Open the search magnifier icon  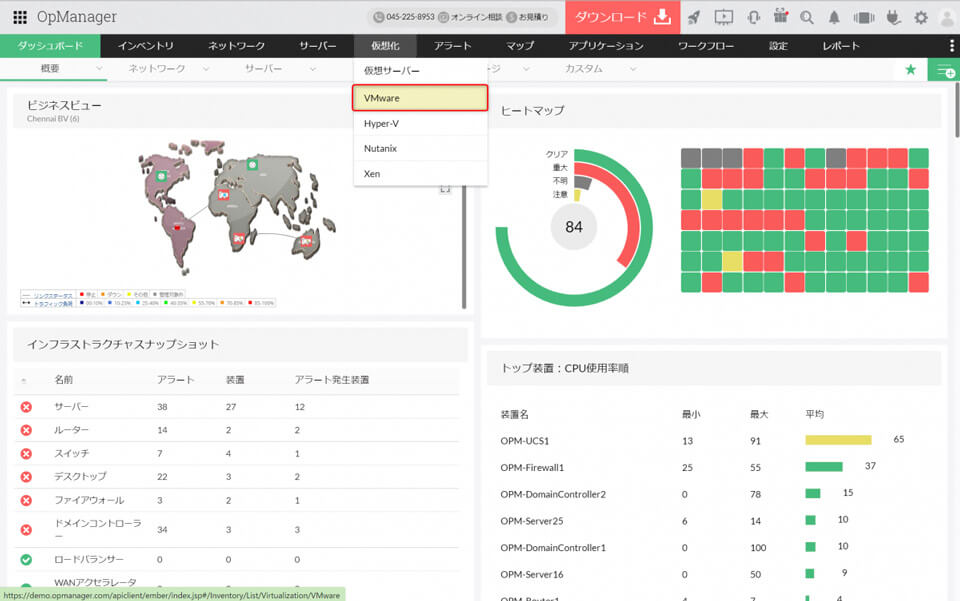[x=807, y=17]
